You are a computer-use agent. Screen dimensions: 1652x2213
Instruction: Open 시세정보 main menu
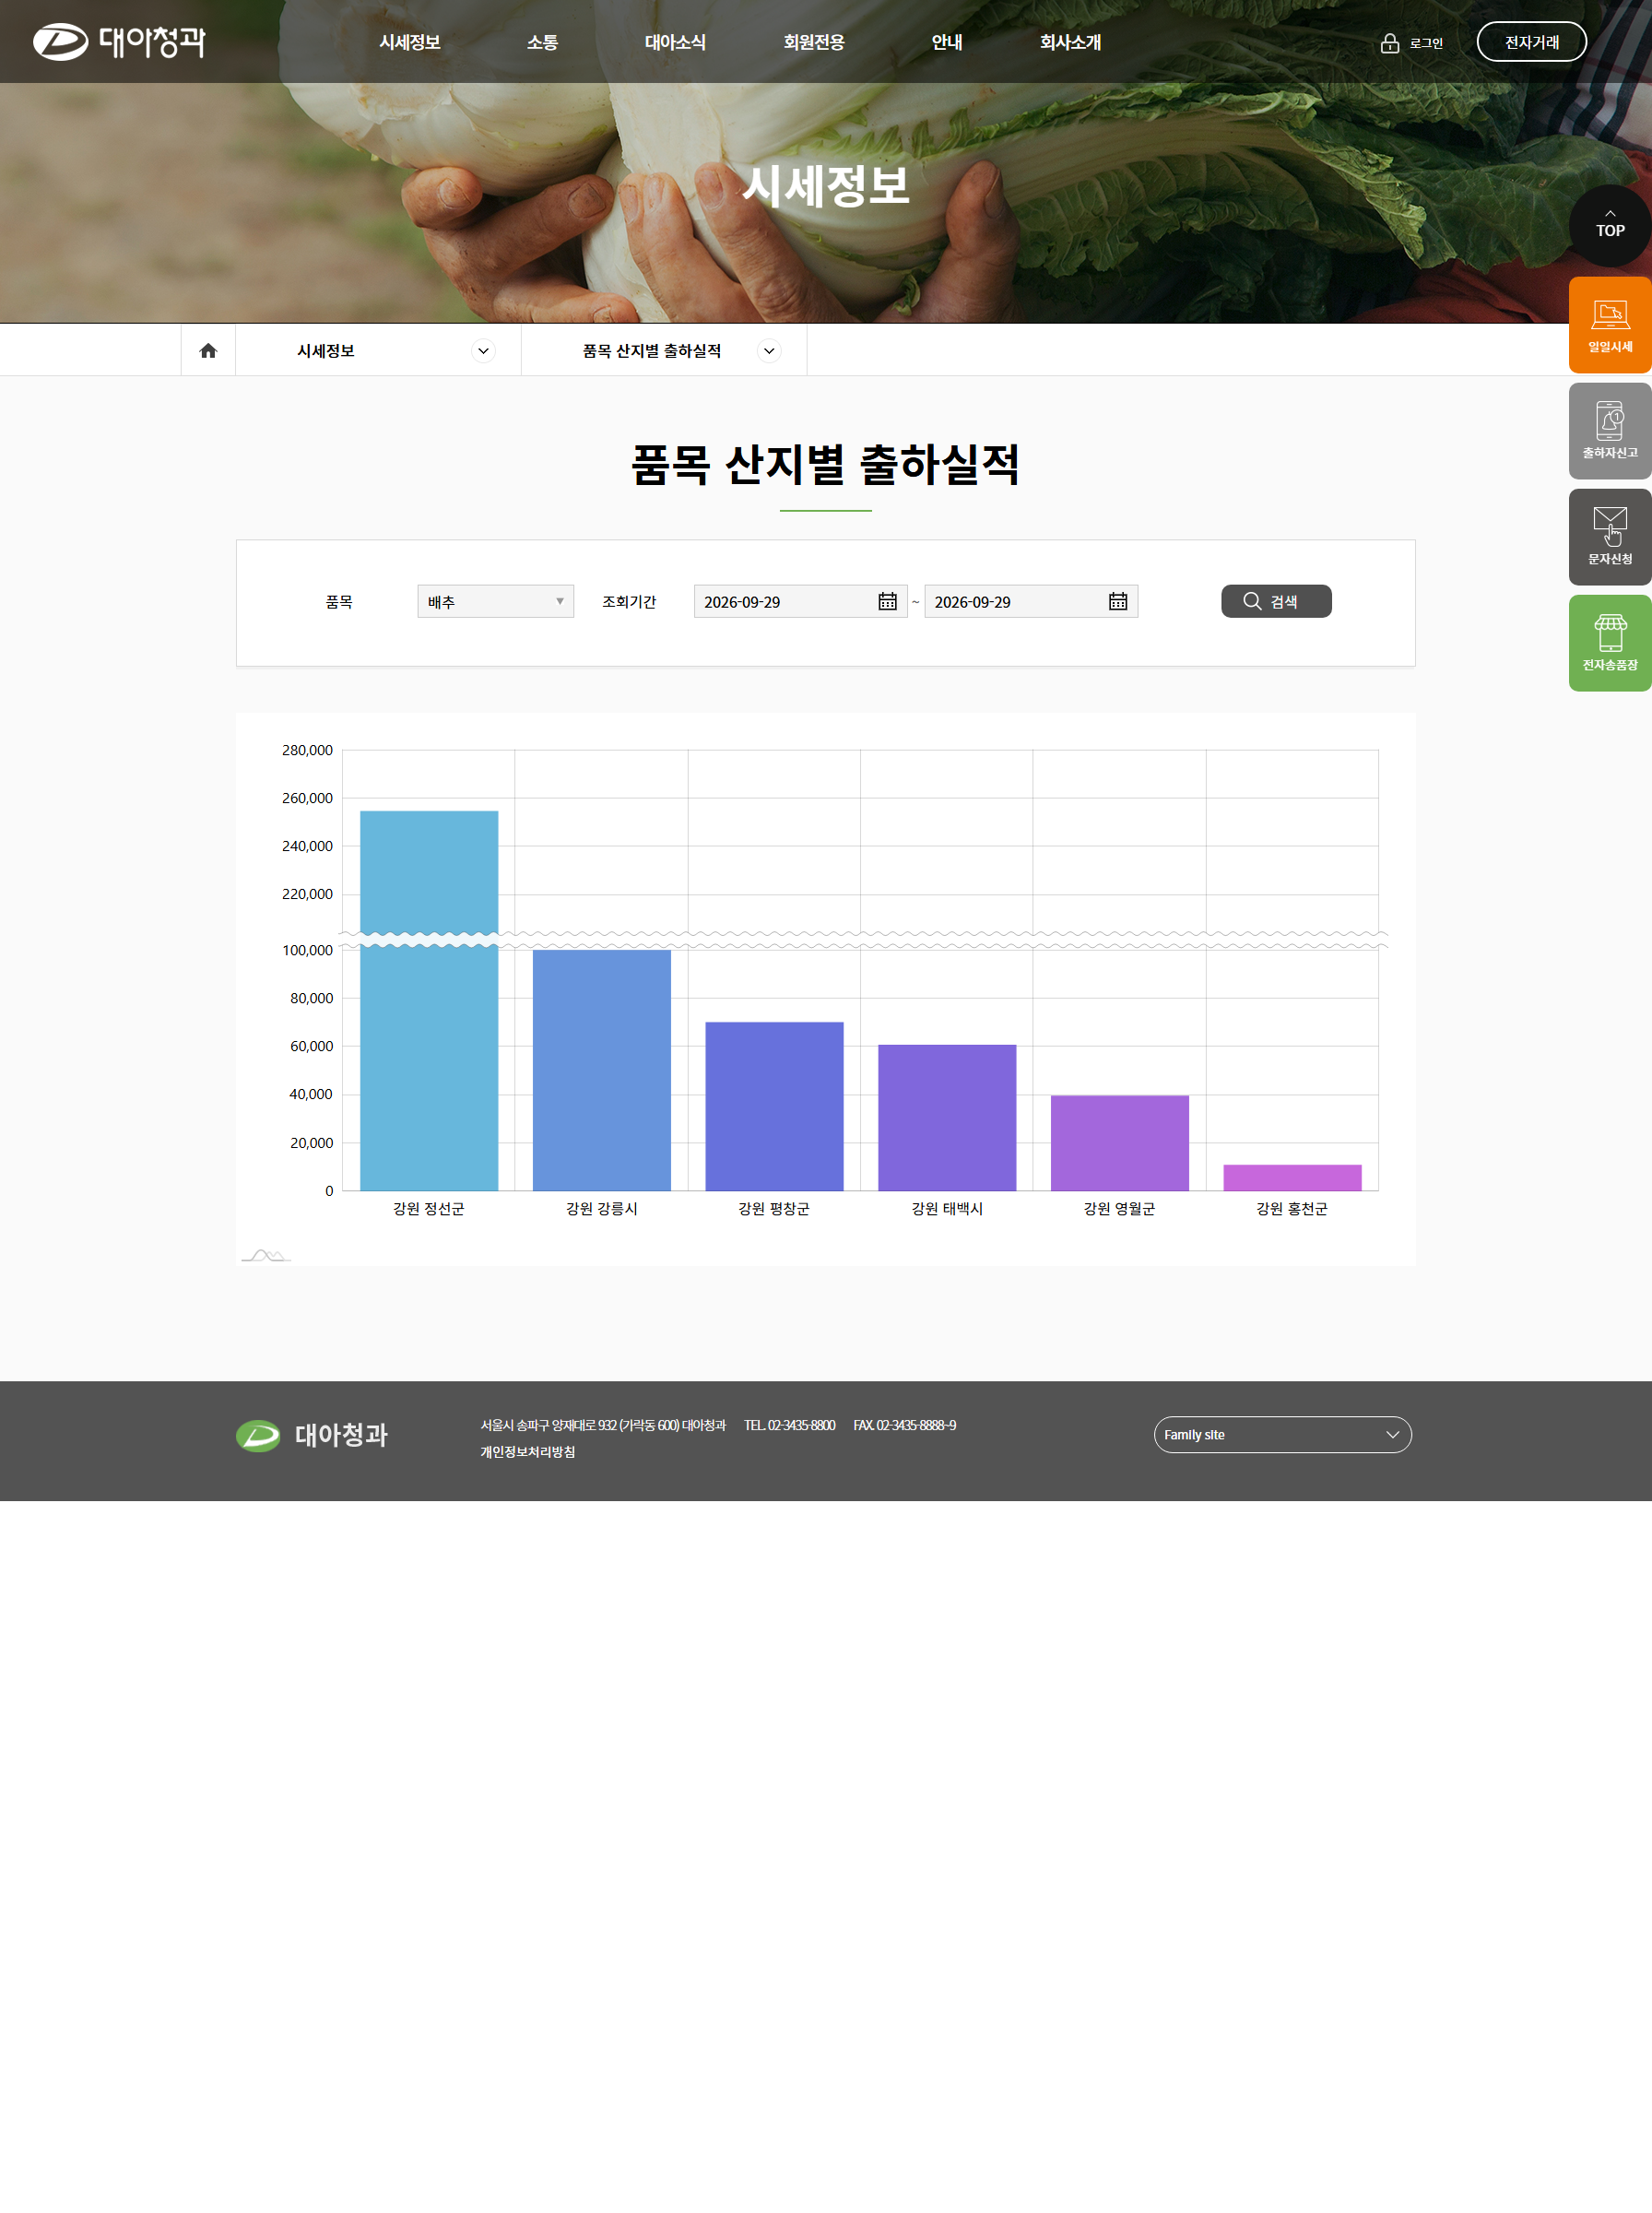click(410, 42)
